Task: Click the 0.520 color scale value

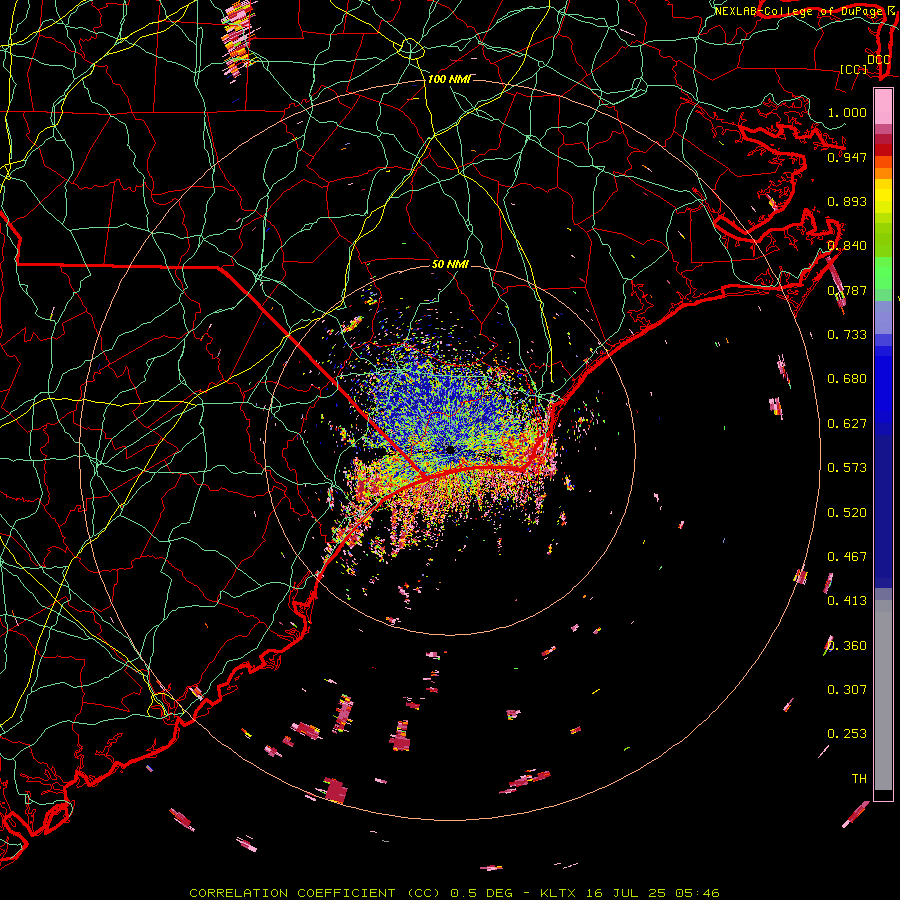Action: (847, 513)
